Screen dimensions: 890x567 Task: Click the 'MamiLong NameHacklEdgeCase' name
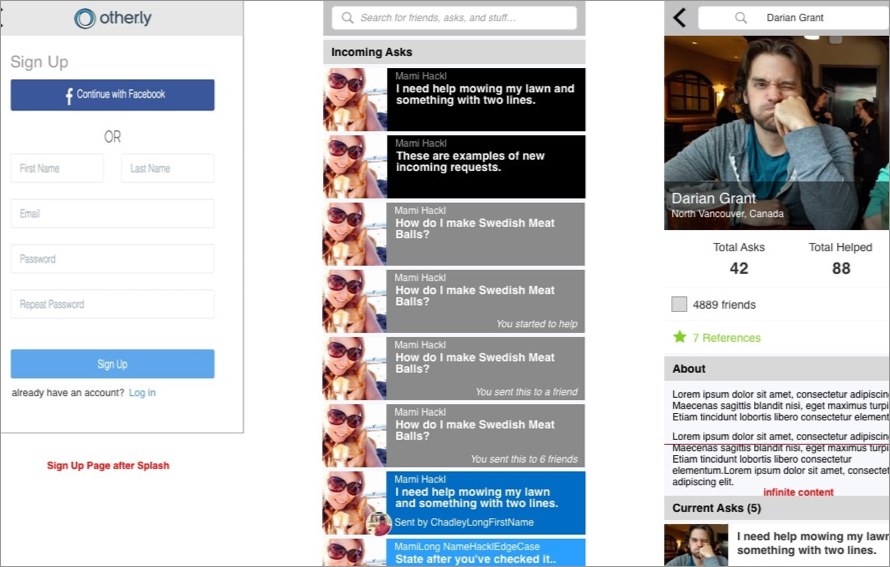click(x=467, y=547)
